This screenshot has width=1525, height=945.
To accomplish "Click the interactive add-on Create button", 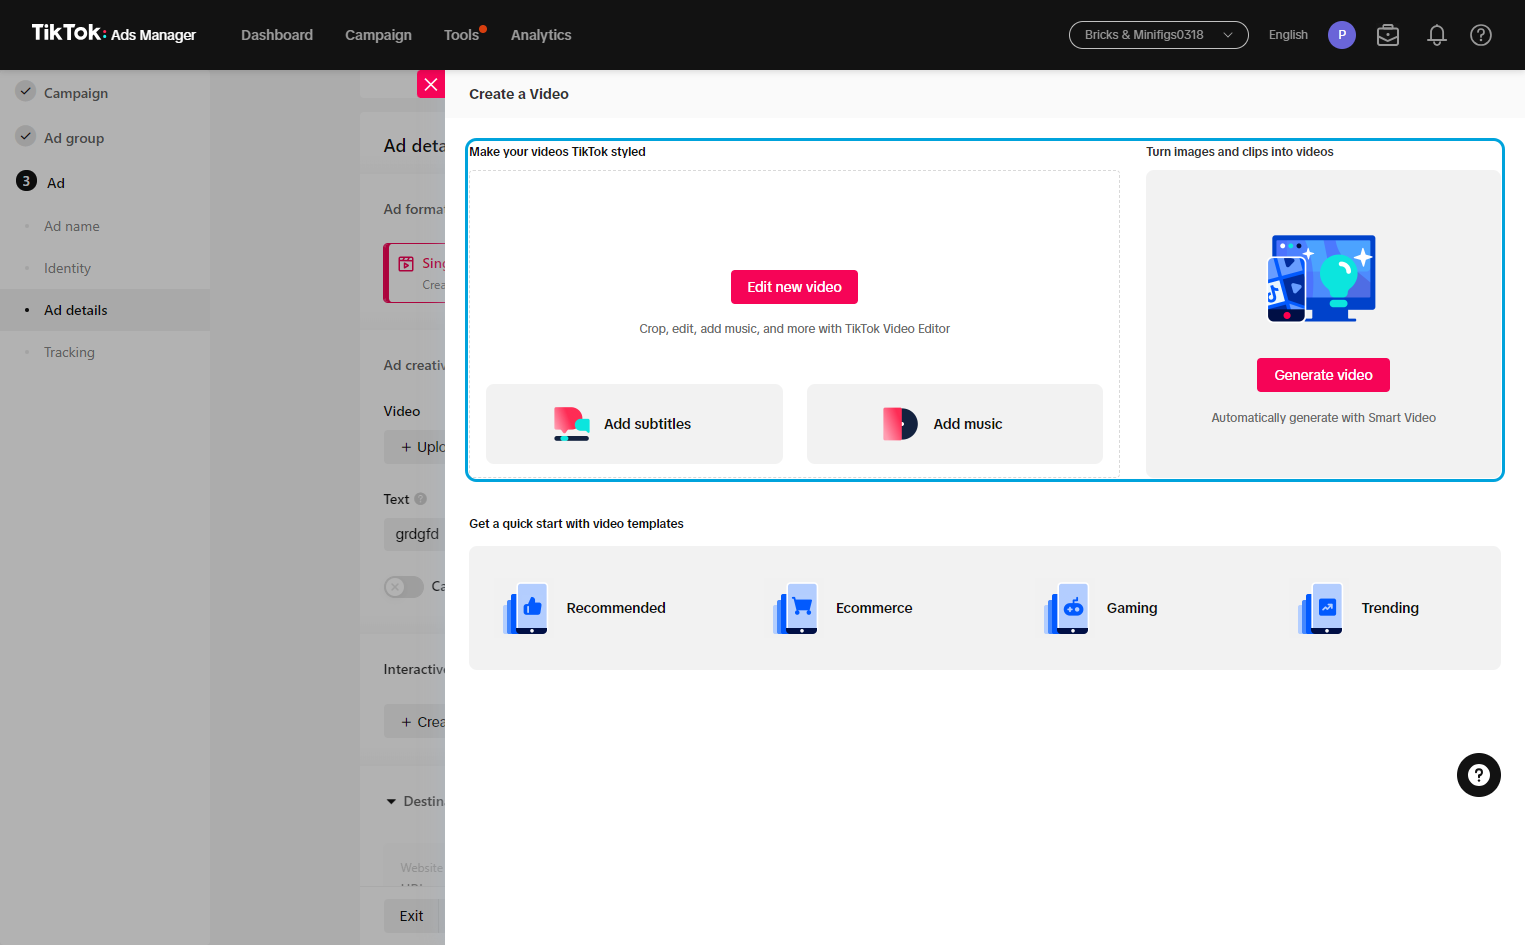I will 415,722.
